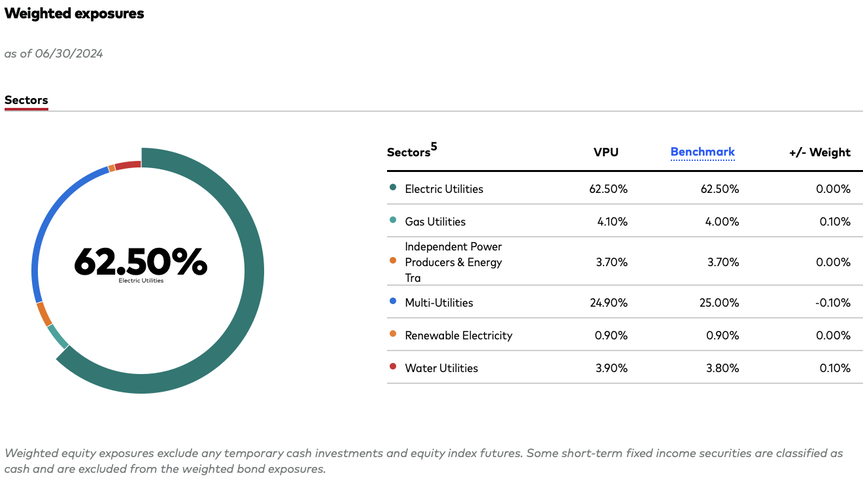Image resolution: width=863 pixels, height=480 pixels.
Task: Select the Sectors tab
Action: click(x=26, y=100)
